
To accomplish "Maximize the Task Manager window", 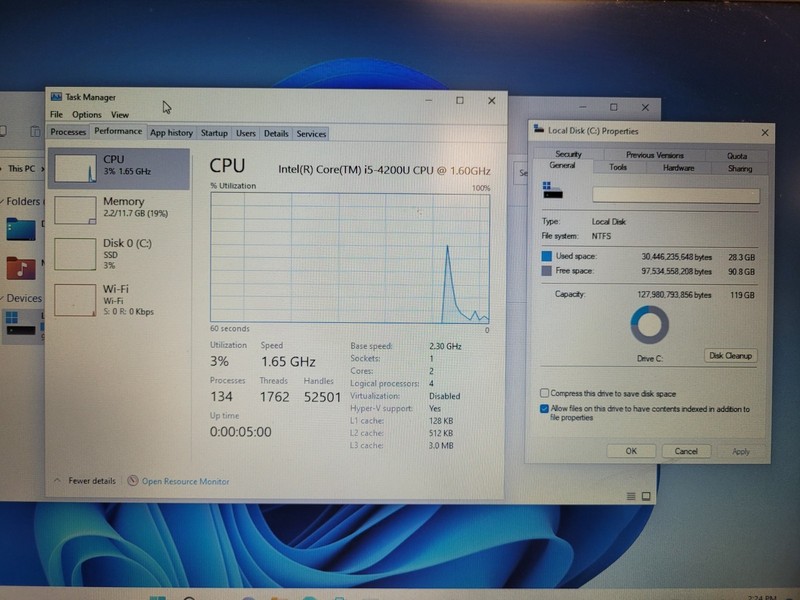I will tap(460, 101).
